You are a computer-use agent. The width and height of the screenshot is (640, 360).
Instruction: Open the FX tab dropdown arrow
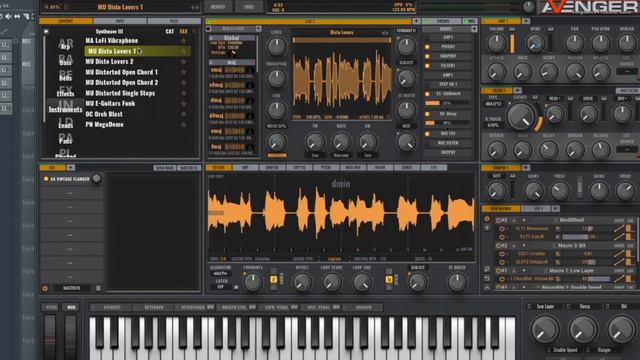(x=71, y=168)
